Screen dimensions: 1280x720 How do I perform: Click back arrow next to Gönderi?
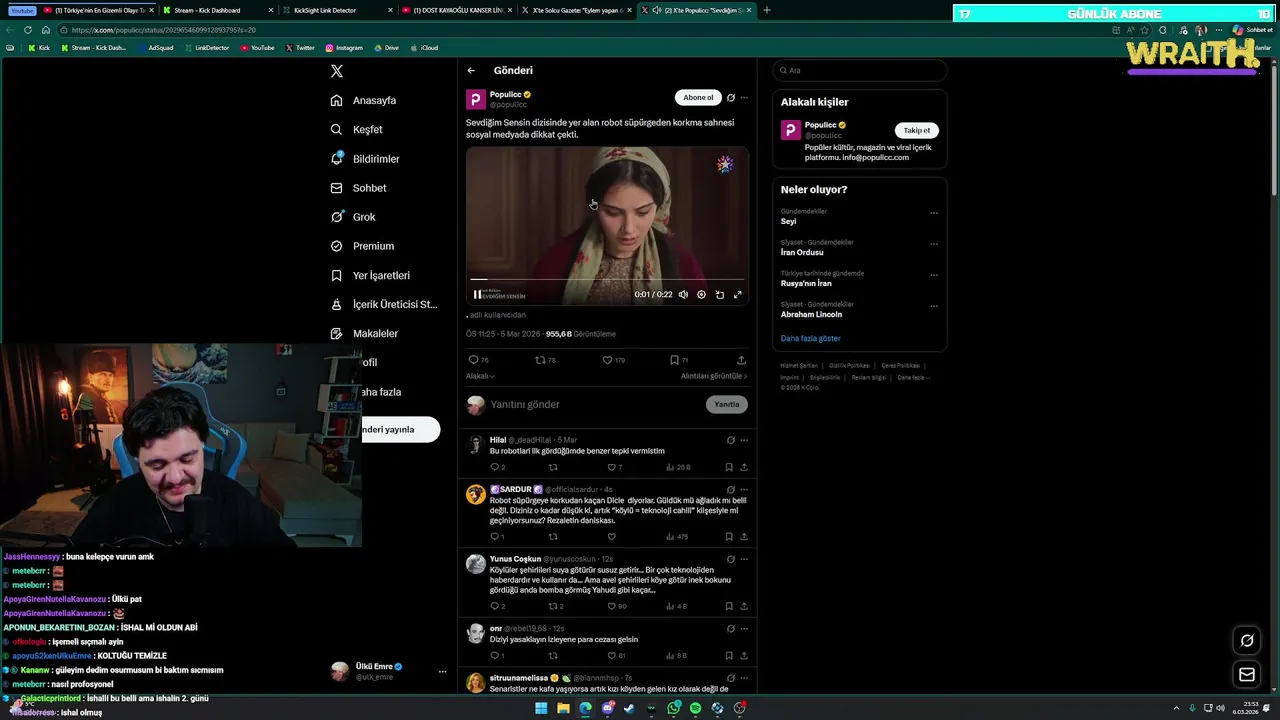point(471,71)
